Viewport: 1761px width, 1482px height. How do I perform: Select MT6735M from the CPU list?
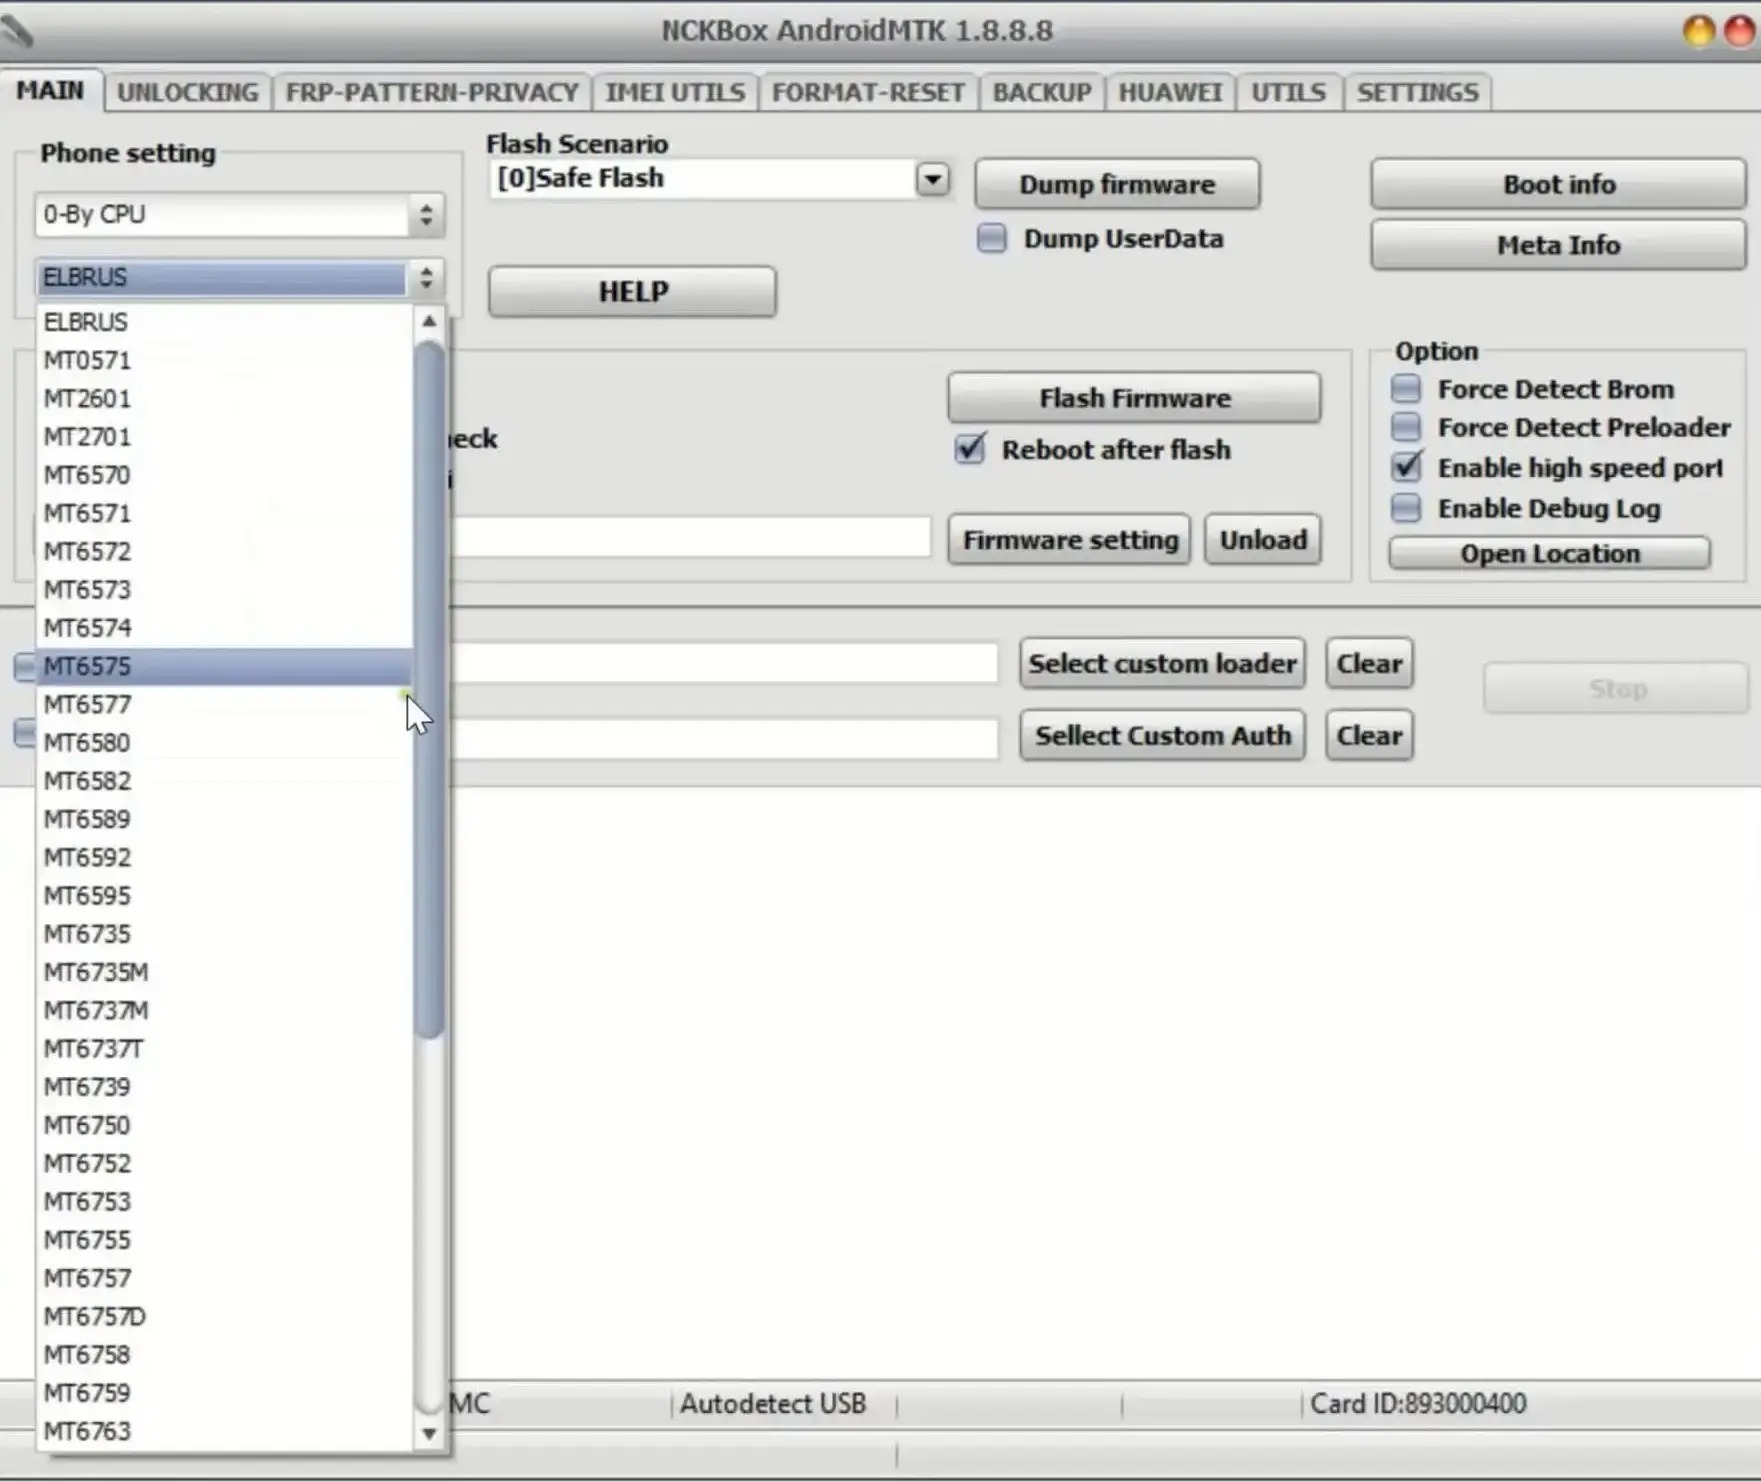click(x=225, y=972)
